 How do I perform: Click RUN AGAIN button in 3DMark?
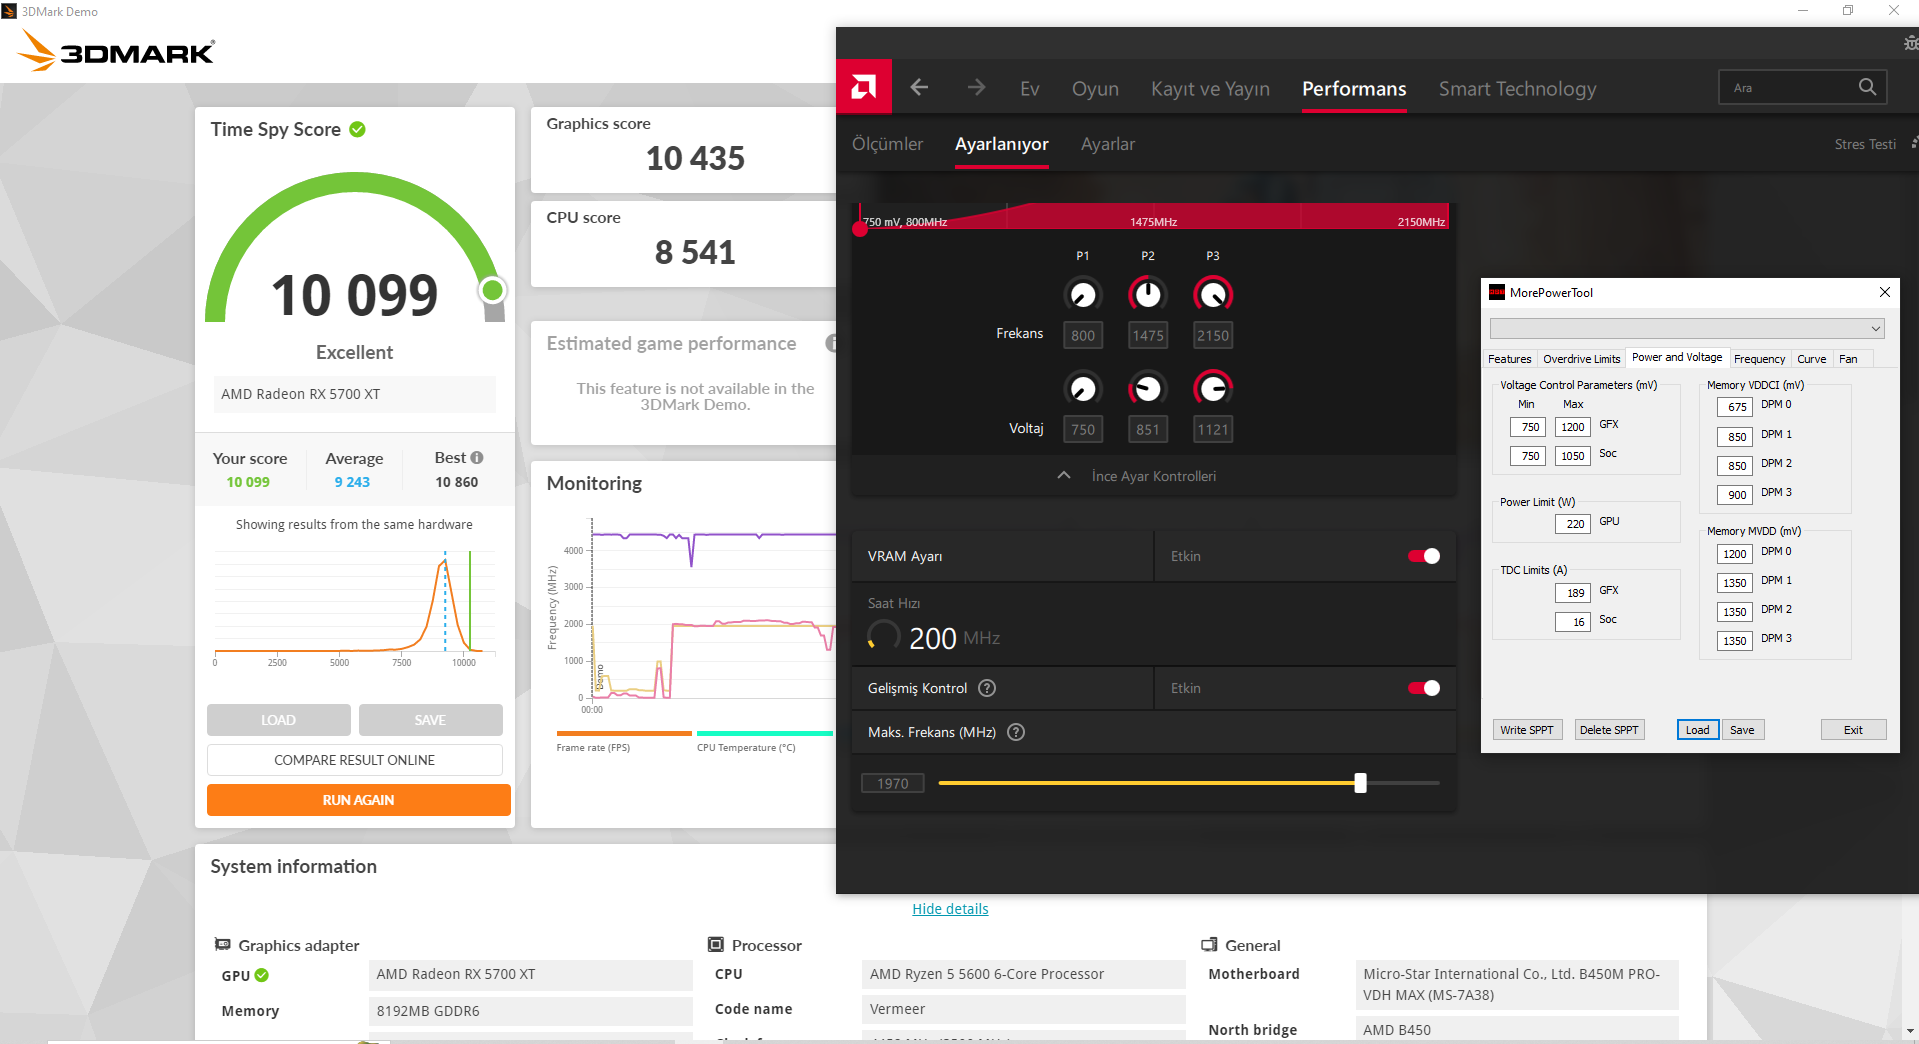tap(358, 800)
